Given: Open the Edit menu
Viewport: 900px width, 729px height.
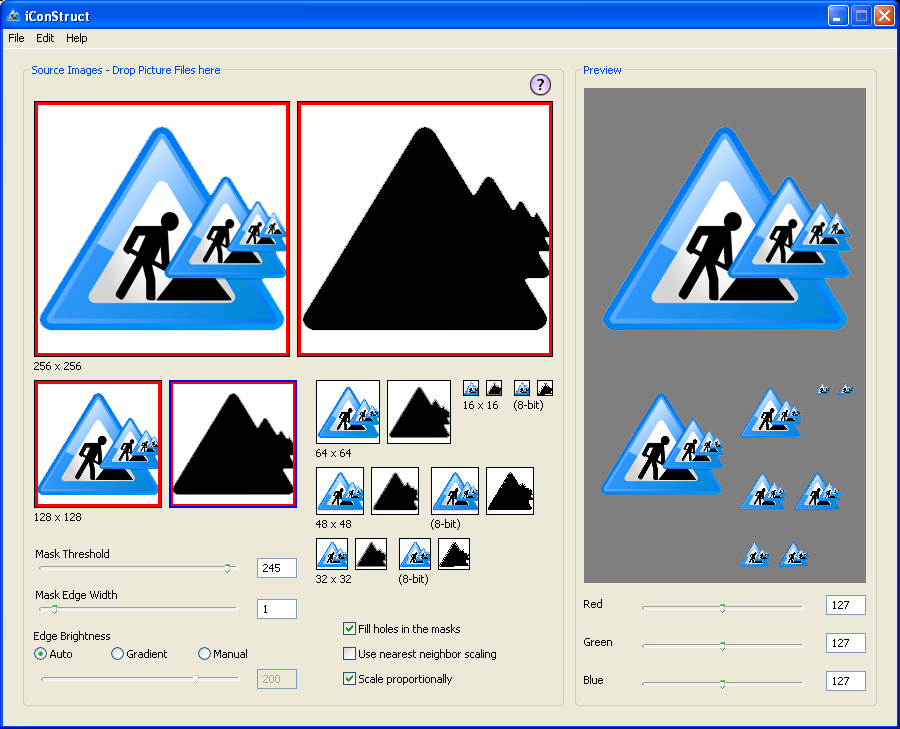Looking at the screenshot, I should click(x=45, y=38).
